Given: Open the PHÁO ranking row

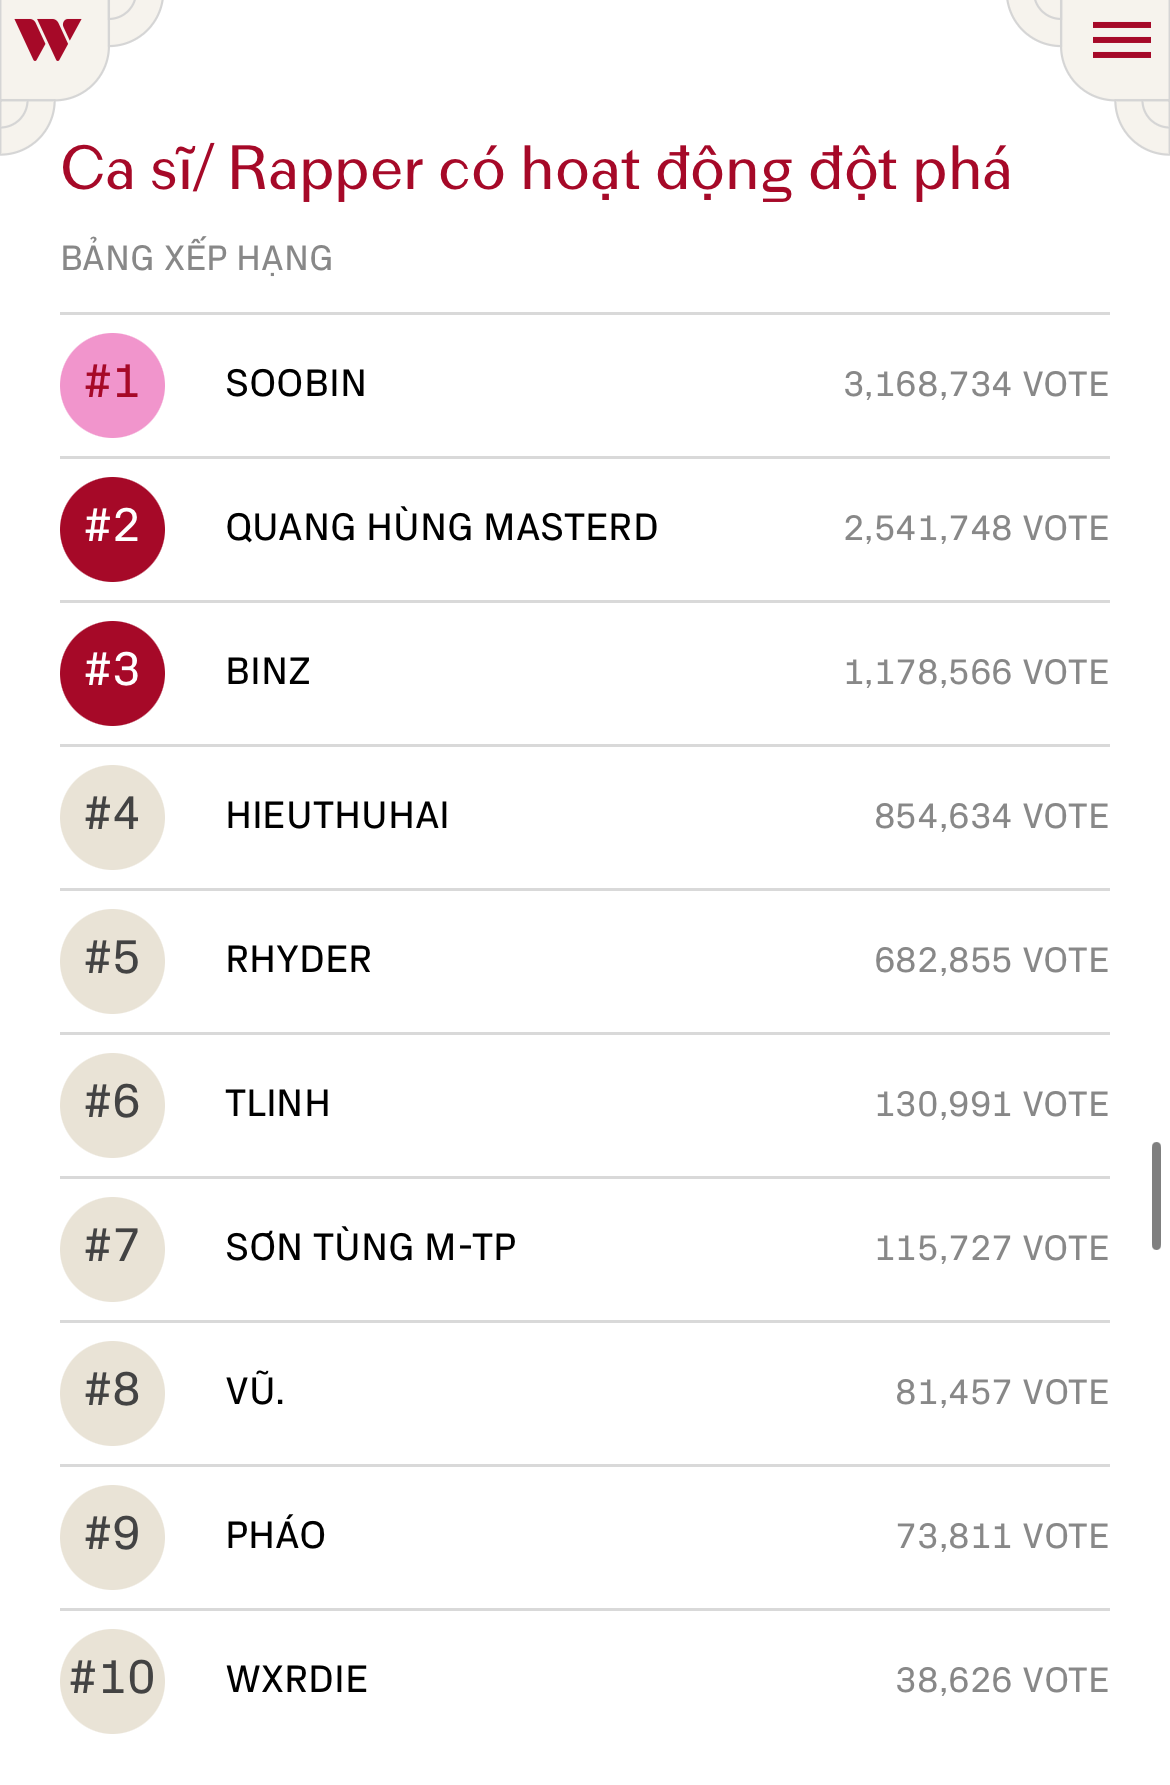Looking at the screenshot, I should [x=276, y=1536].
